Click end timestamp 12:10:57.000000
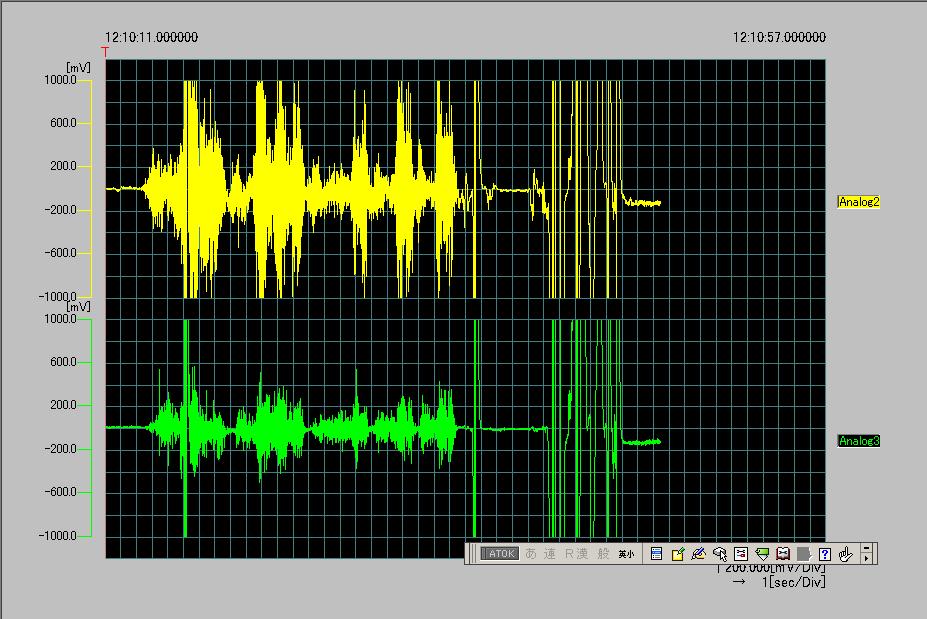This screenshot has height=619, width=927. point(779,37)
